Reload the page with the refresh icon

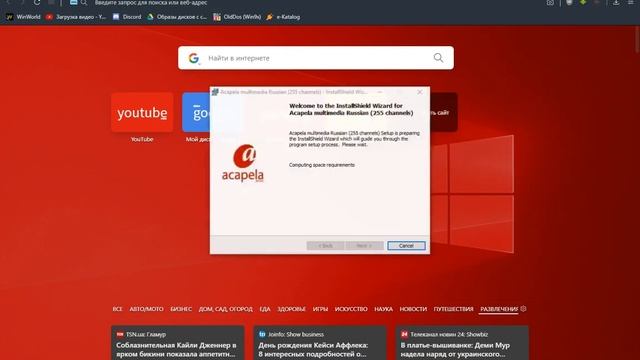coord(37,2)
